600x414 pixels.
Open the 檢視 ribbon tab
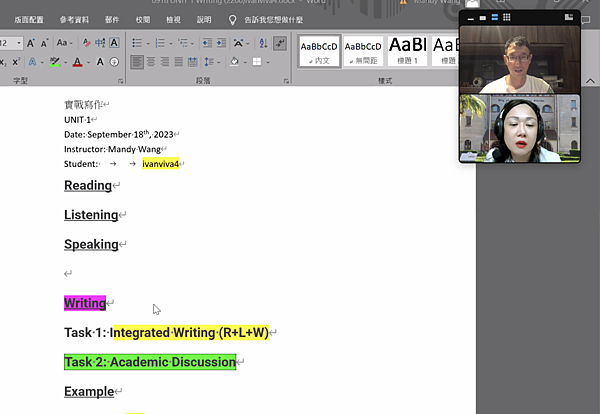173,20
